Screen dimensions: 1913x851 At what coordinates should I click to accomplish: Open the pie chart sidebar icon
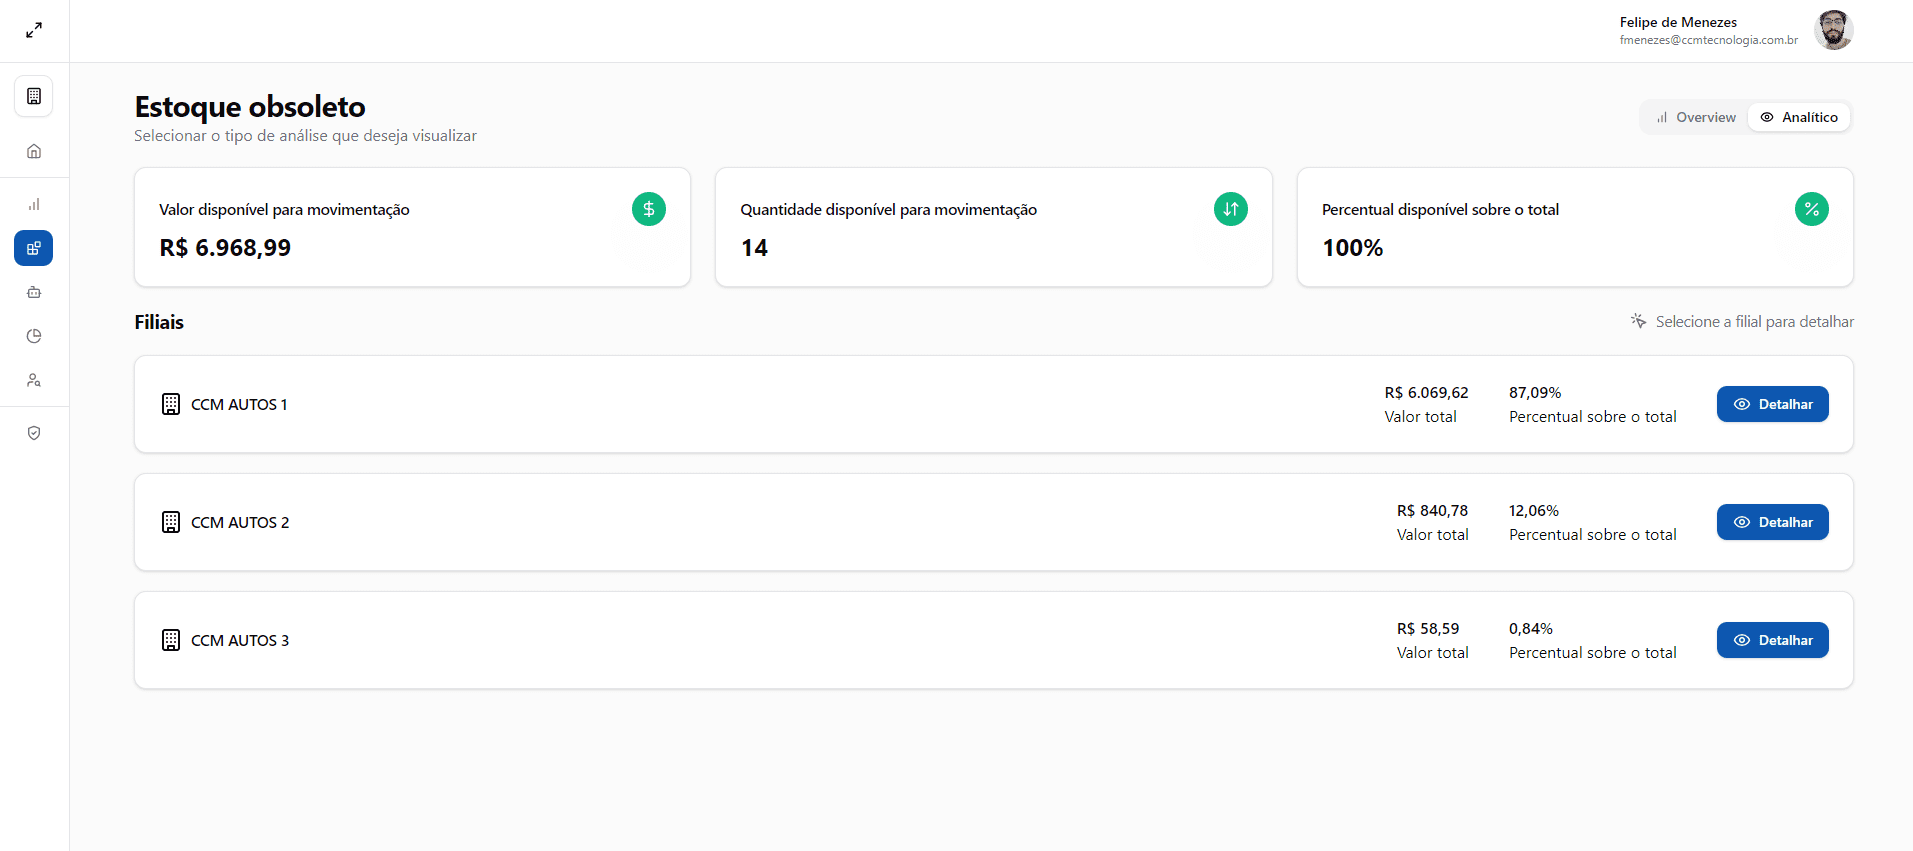pos(34,336)
